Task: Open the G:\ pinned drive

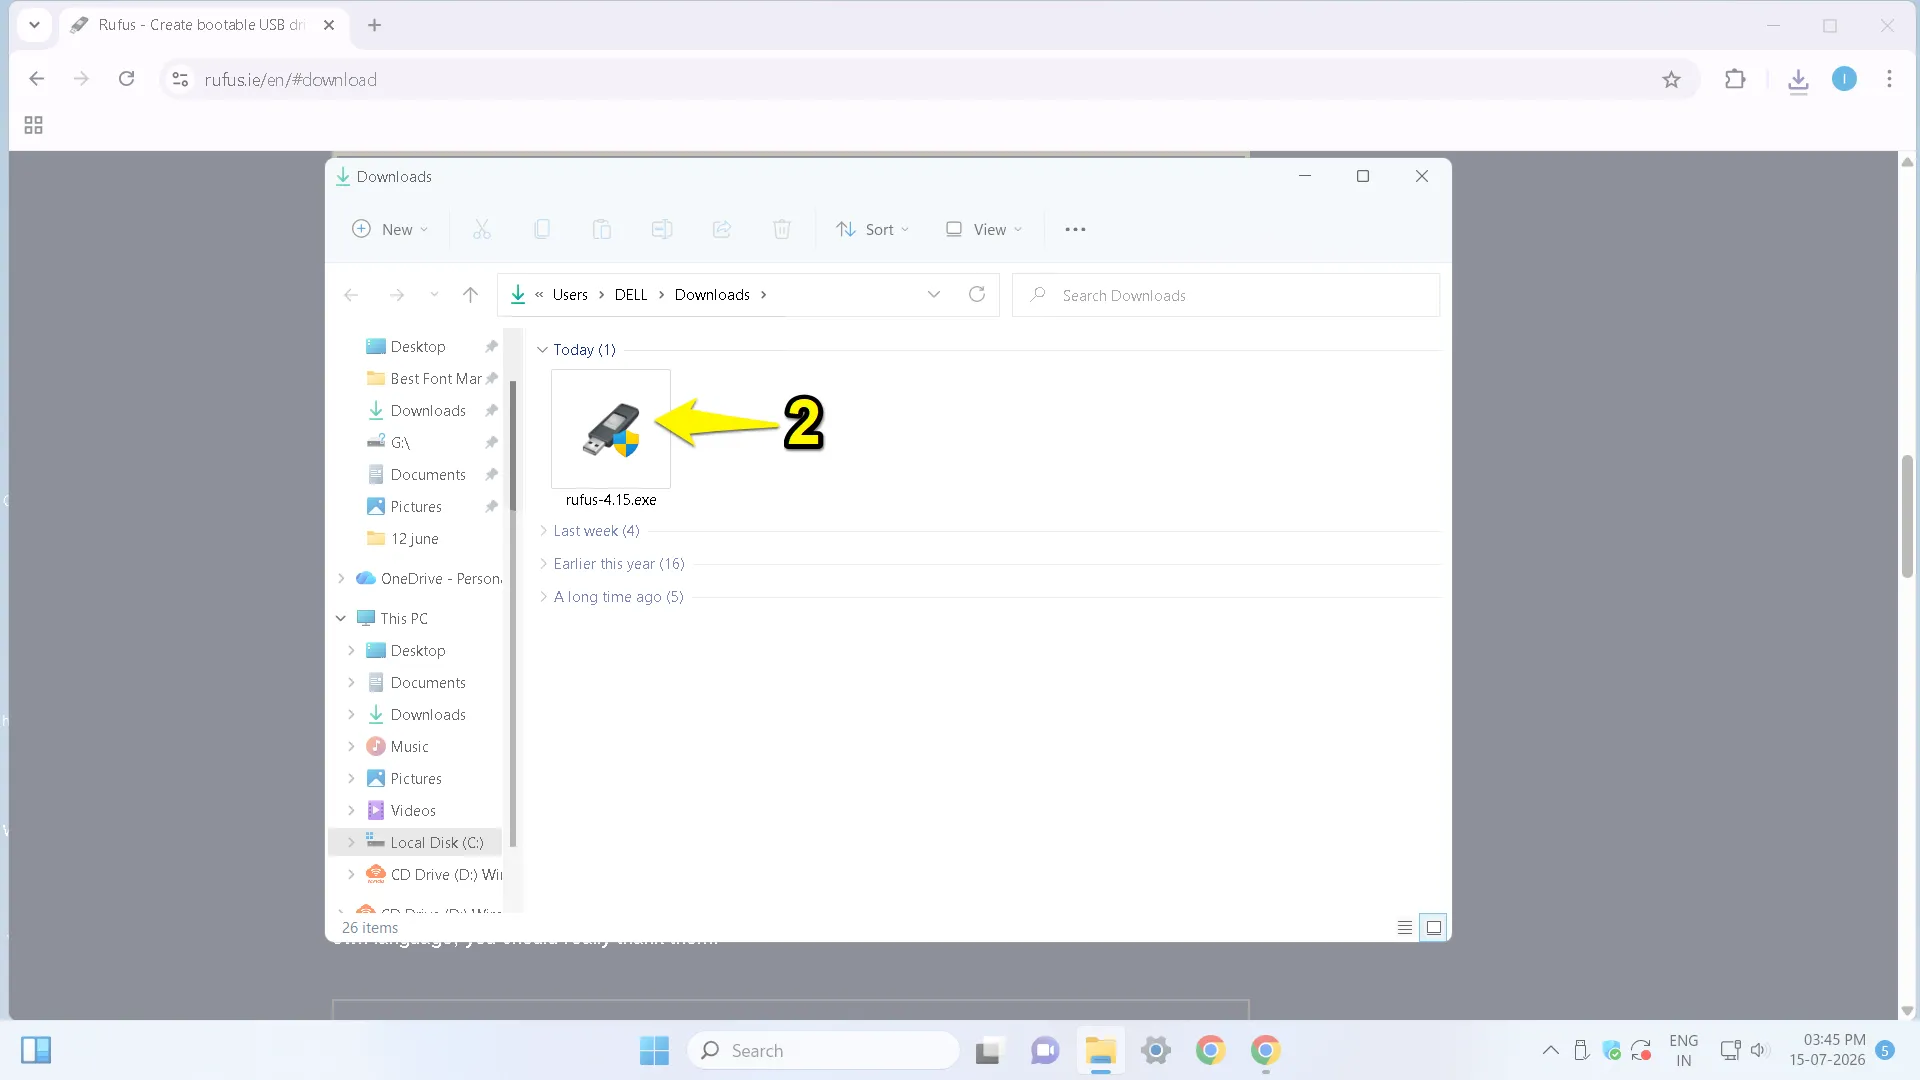Action: pos(400,442)
